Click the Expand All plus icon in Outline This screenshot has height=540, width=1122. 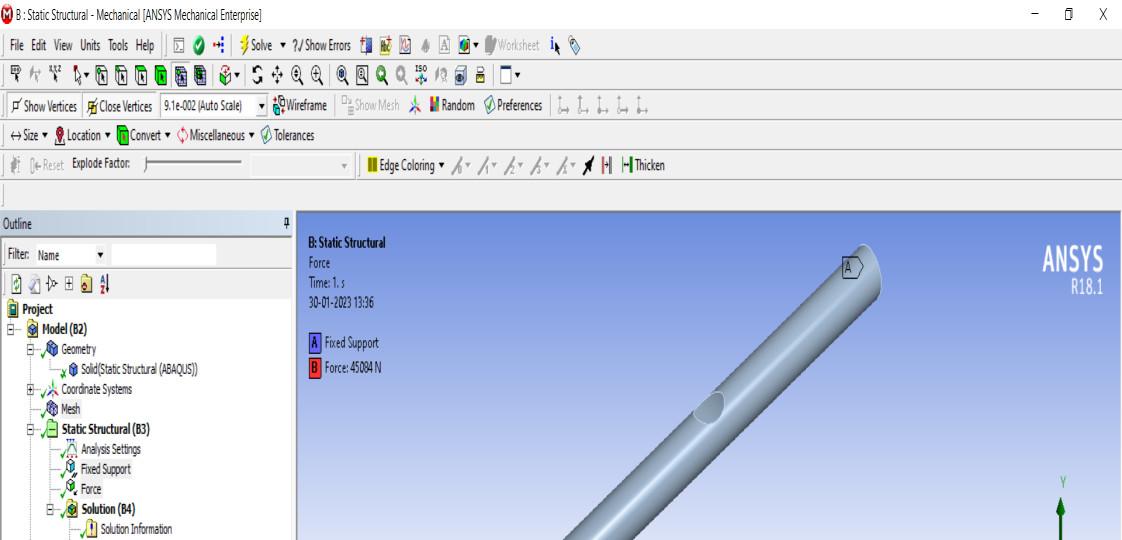pos(69,285)
